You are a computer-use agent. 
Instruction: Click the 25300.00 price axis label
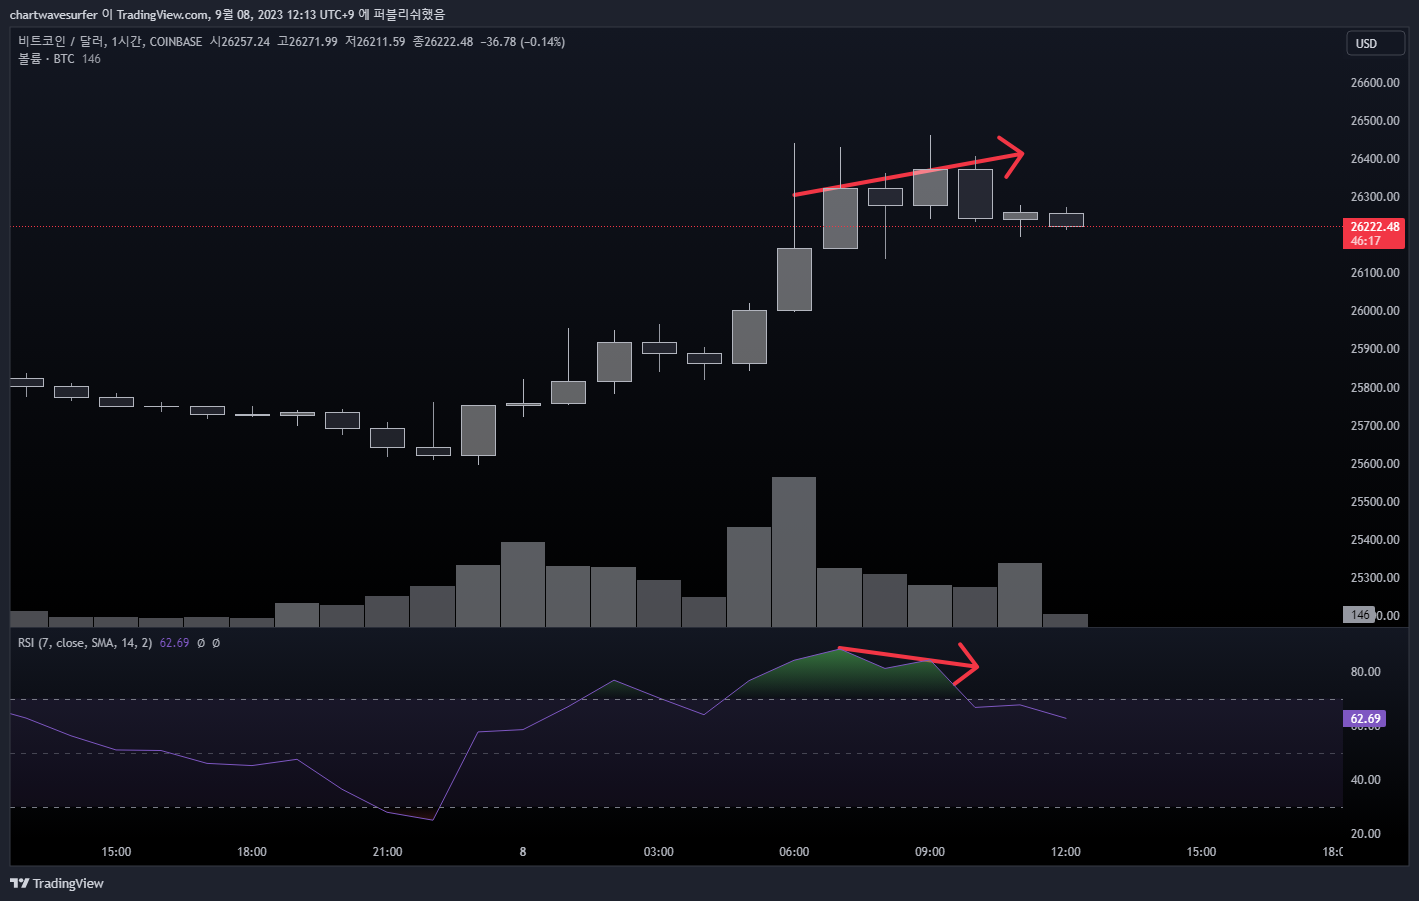1375,578
